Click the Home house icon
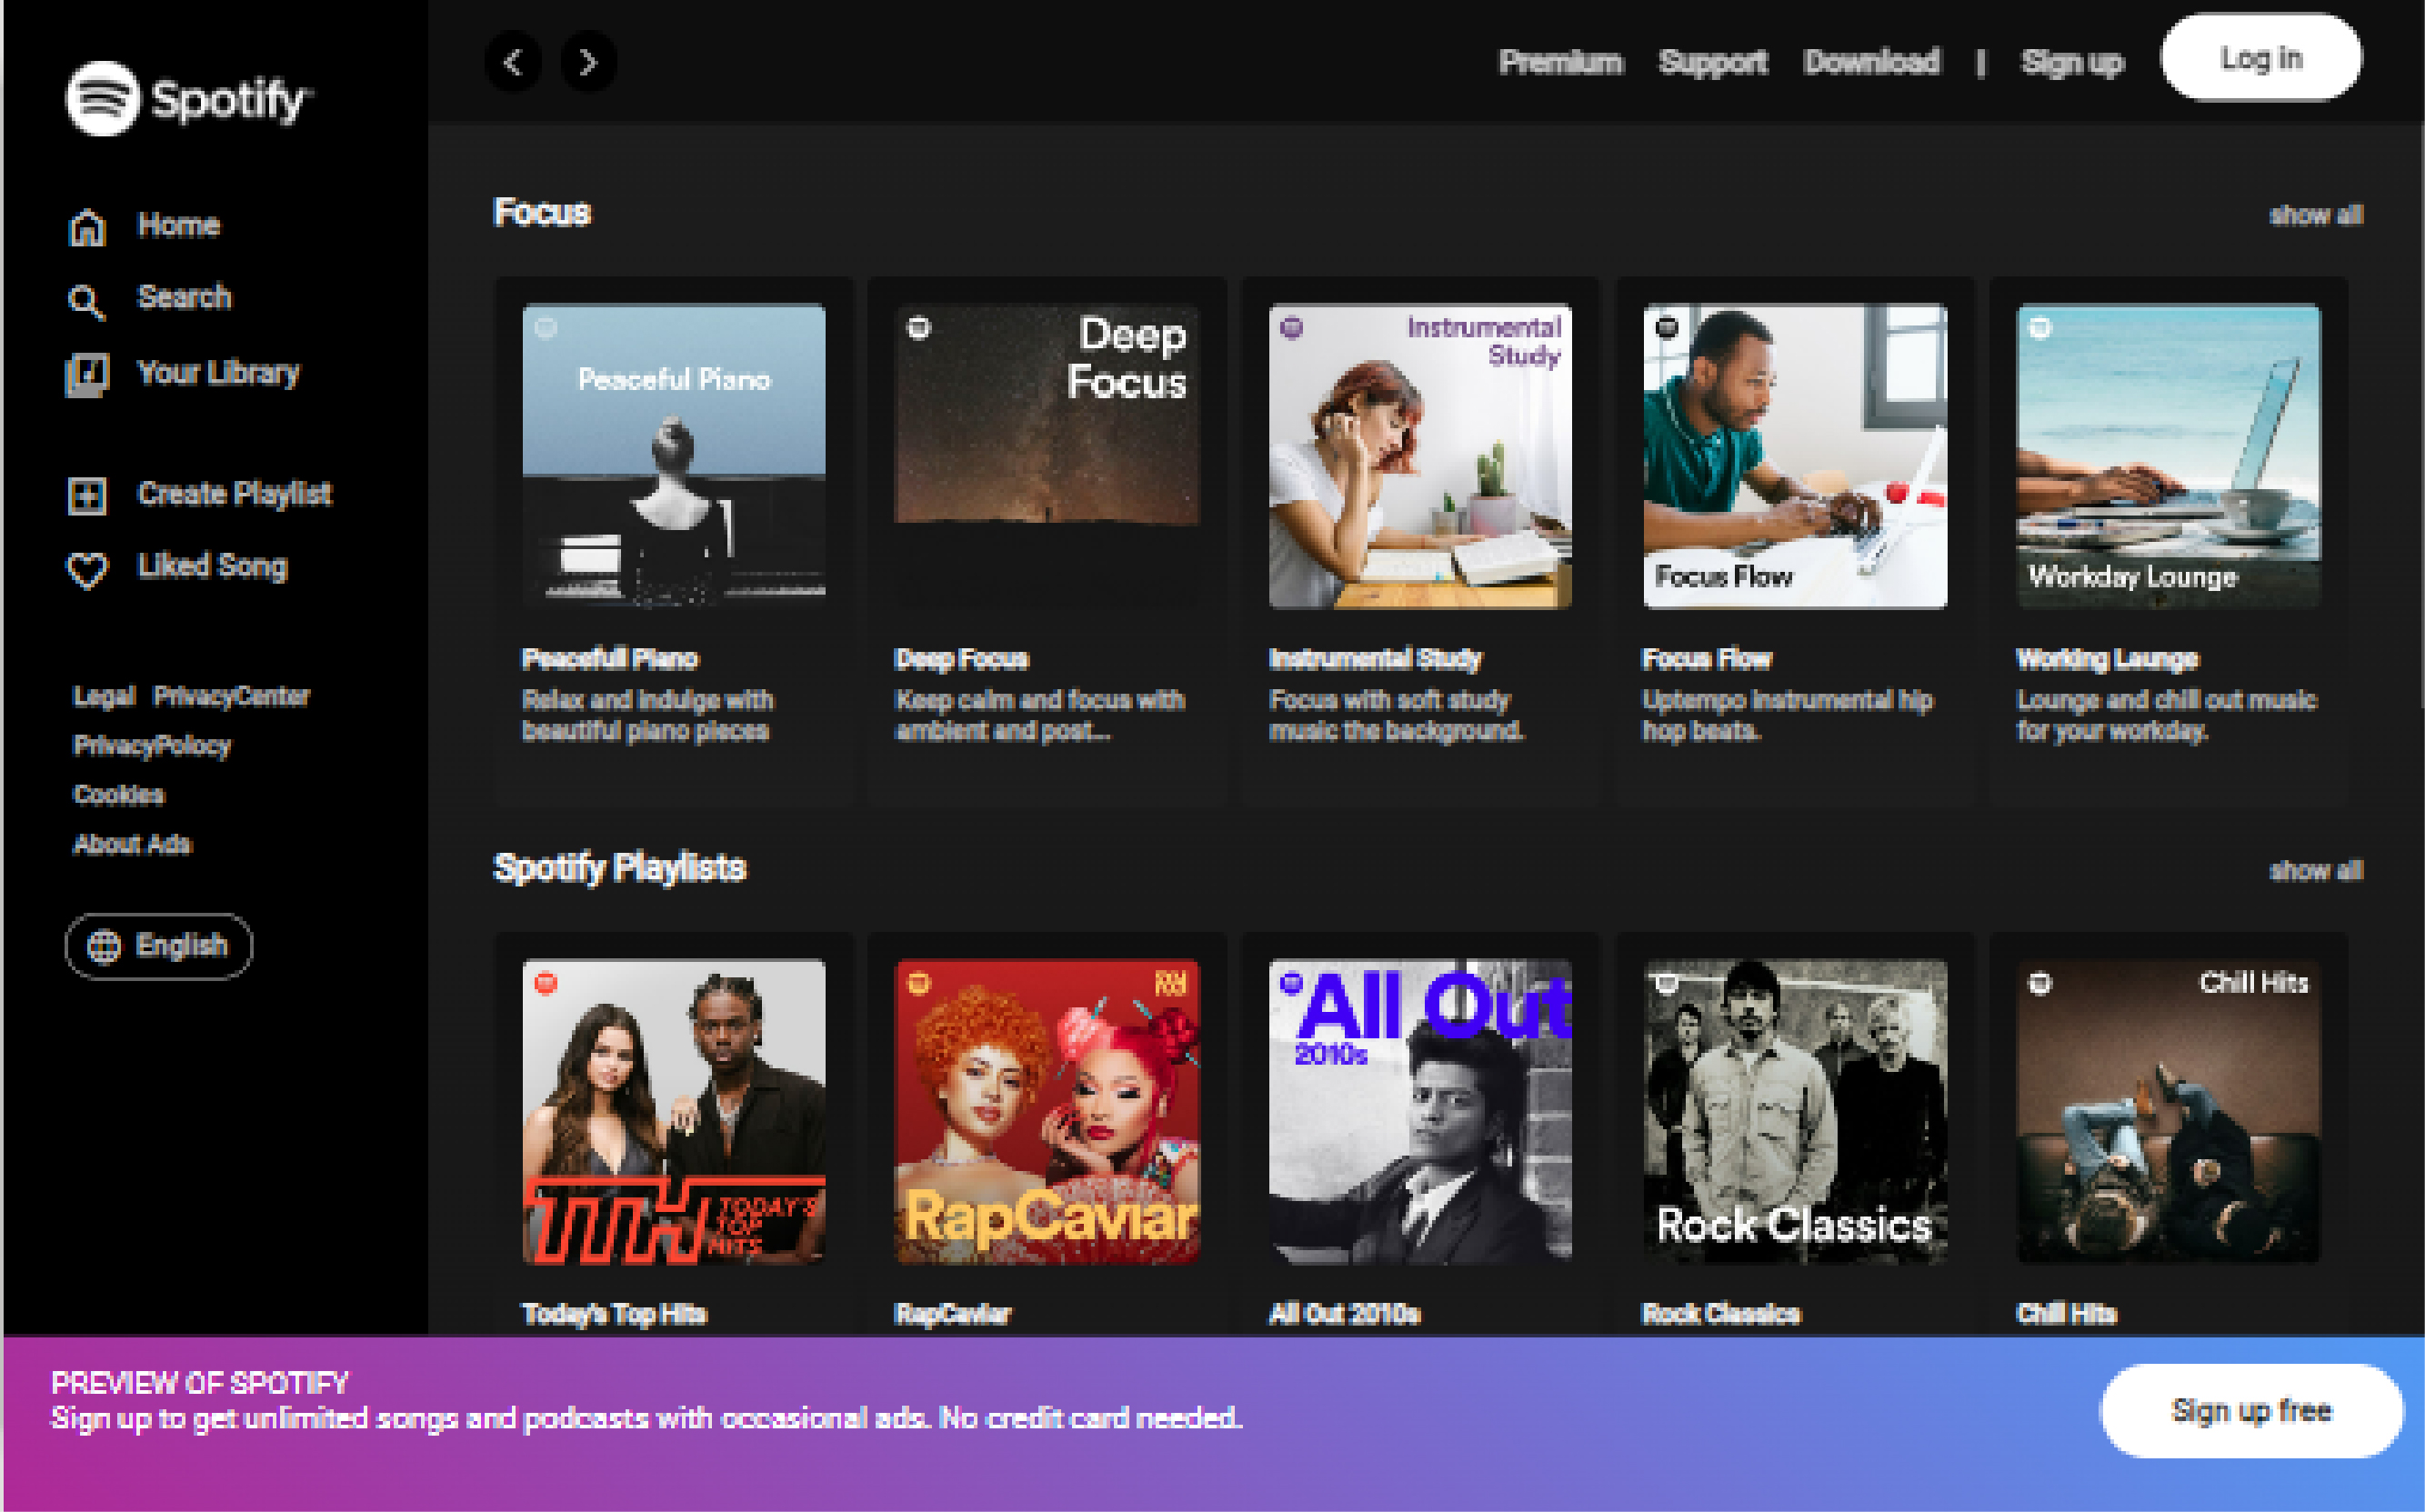The width and height of the screenshot is (2425, 1512). coord(87,227)
